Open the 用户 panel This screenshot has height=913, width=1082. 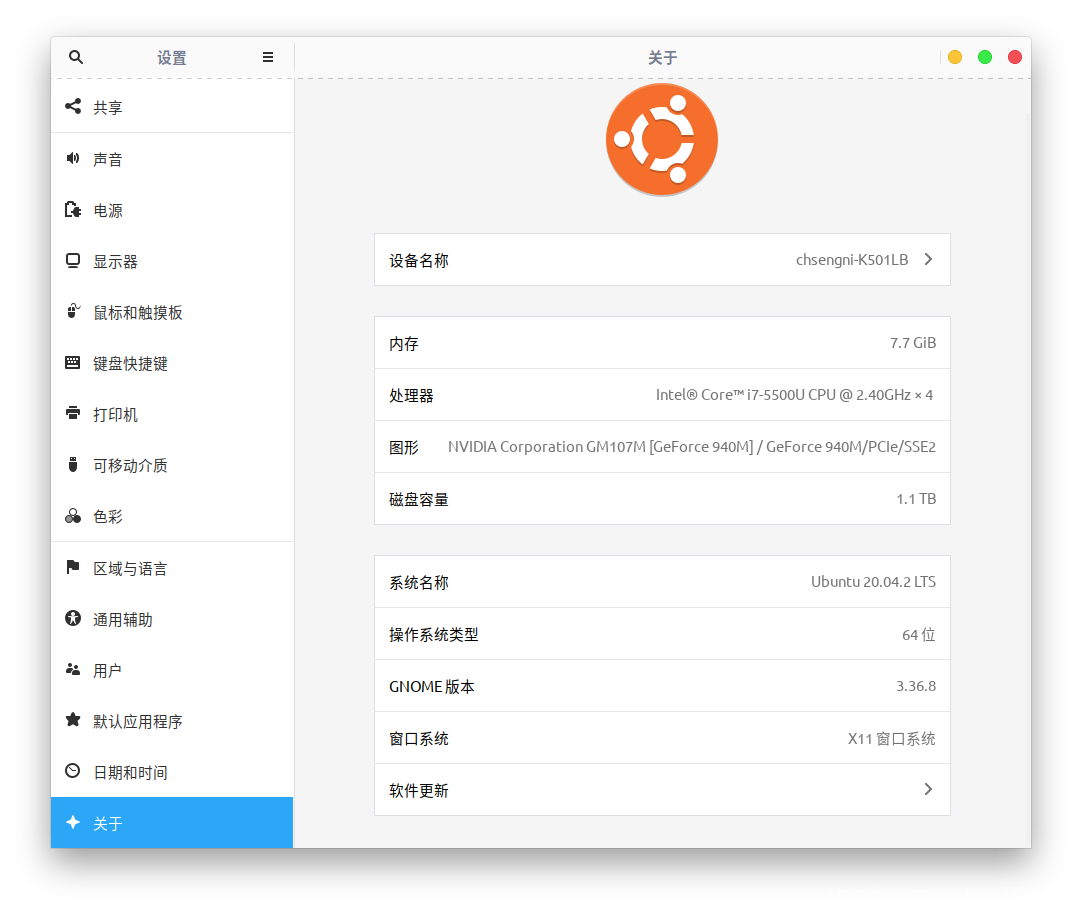click(x=173, y=670)
